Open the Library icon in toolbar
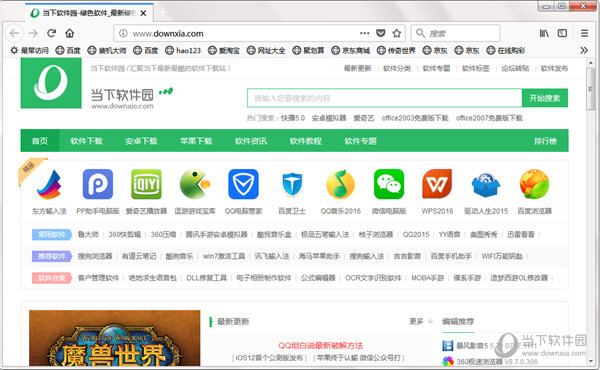Image resolution: width=600 pixels, height=370 pixels. (544, 33)
